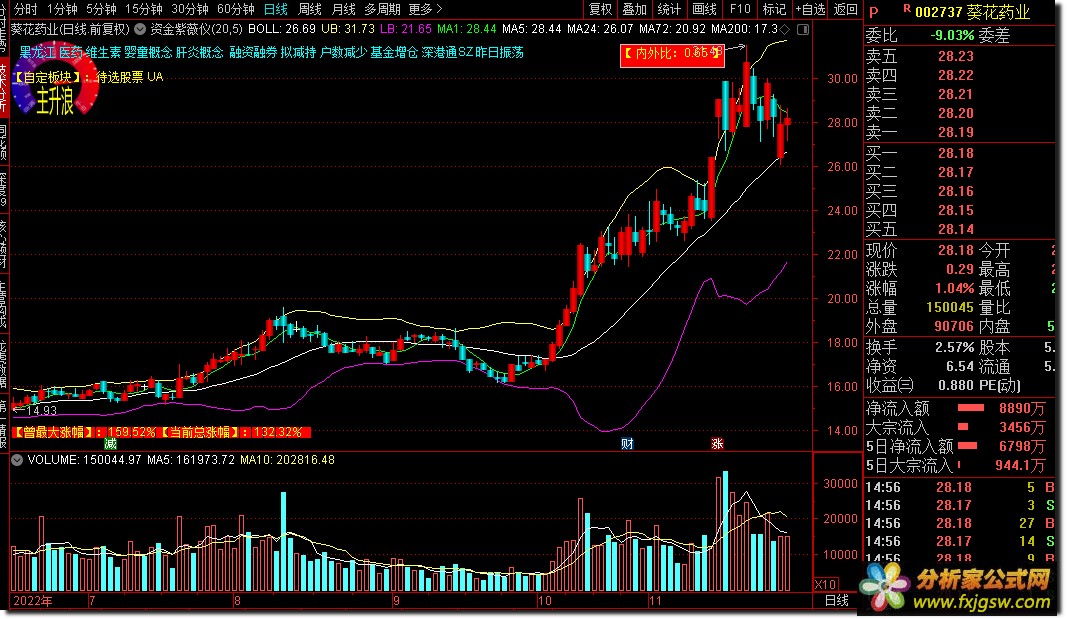Viewport: 1067px width, 619px height.
Task: Click the 大宗流入 3456万 row
Action: [956, 428]
